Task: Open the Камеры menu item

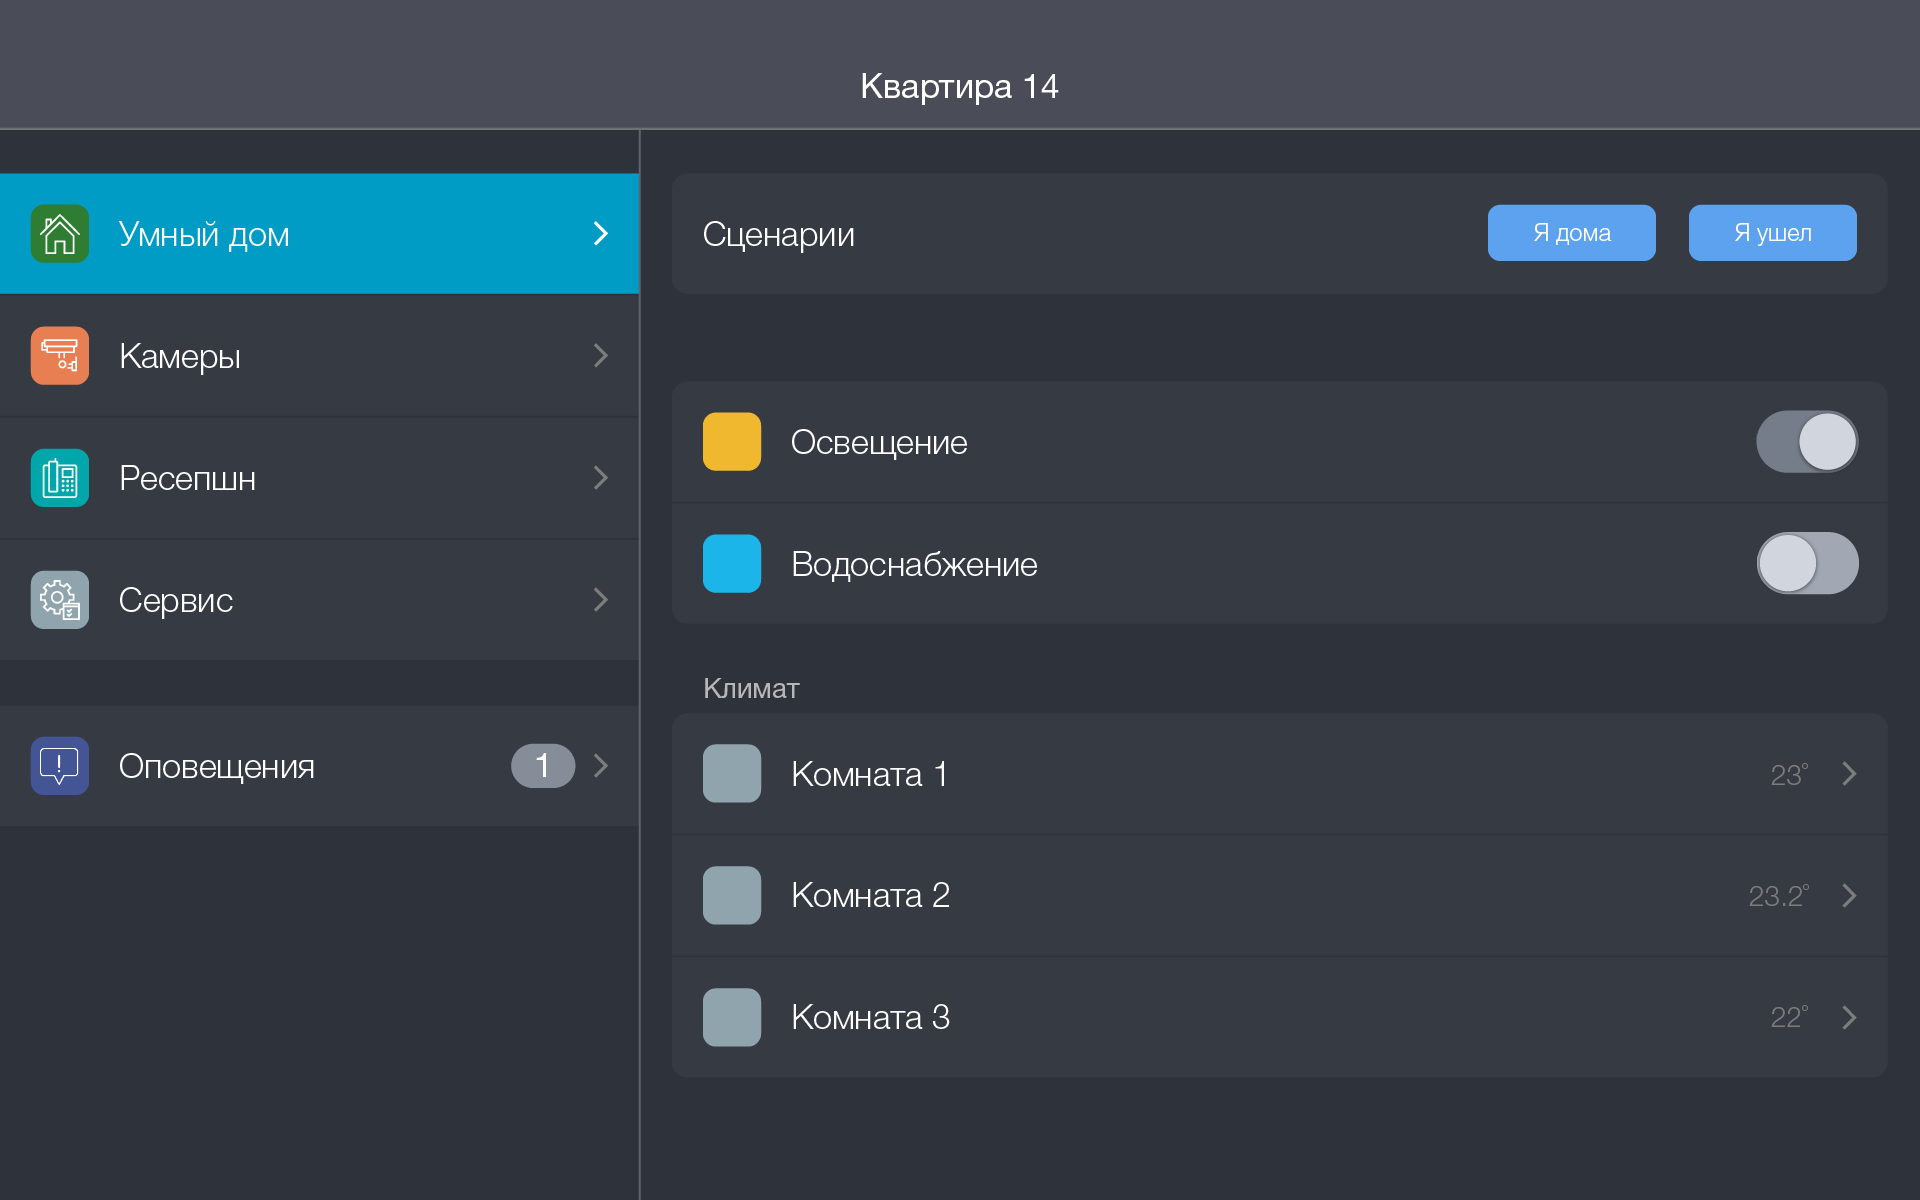Action: [320, 356]
